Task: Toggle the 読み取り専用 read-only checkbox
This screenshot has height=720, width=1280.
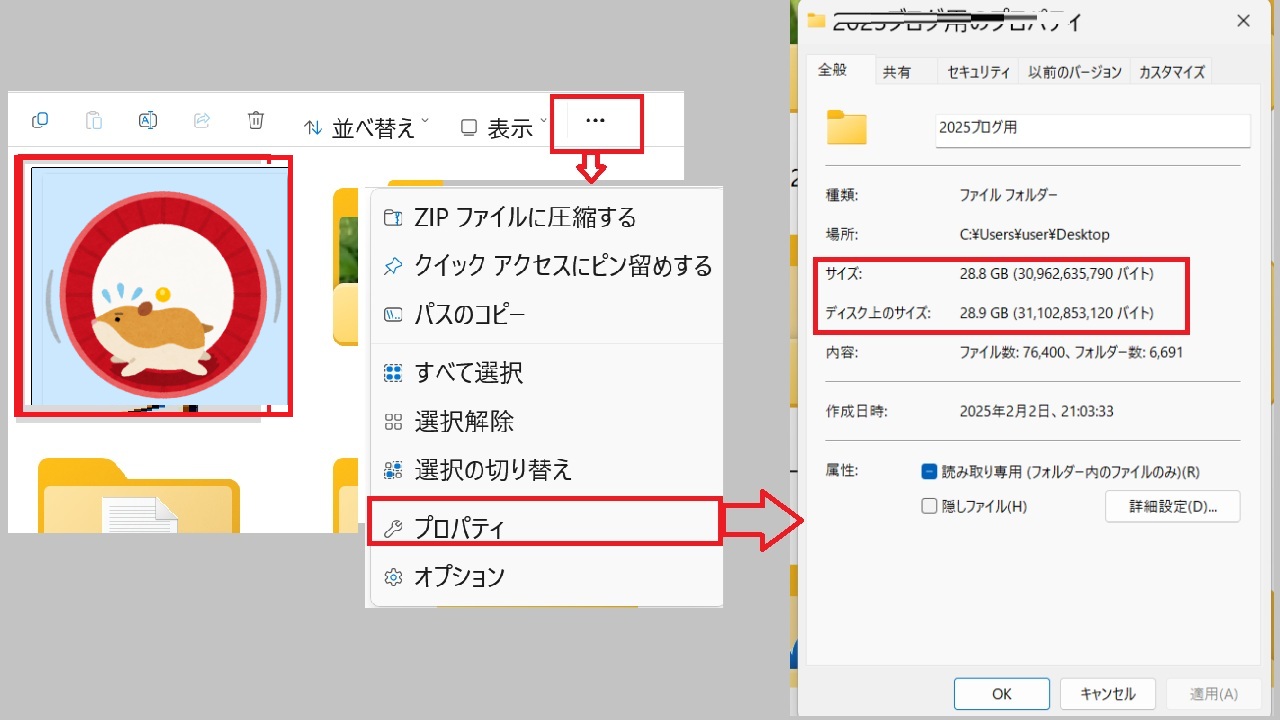Action: pos(929,471)
